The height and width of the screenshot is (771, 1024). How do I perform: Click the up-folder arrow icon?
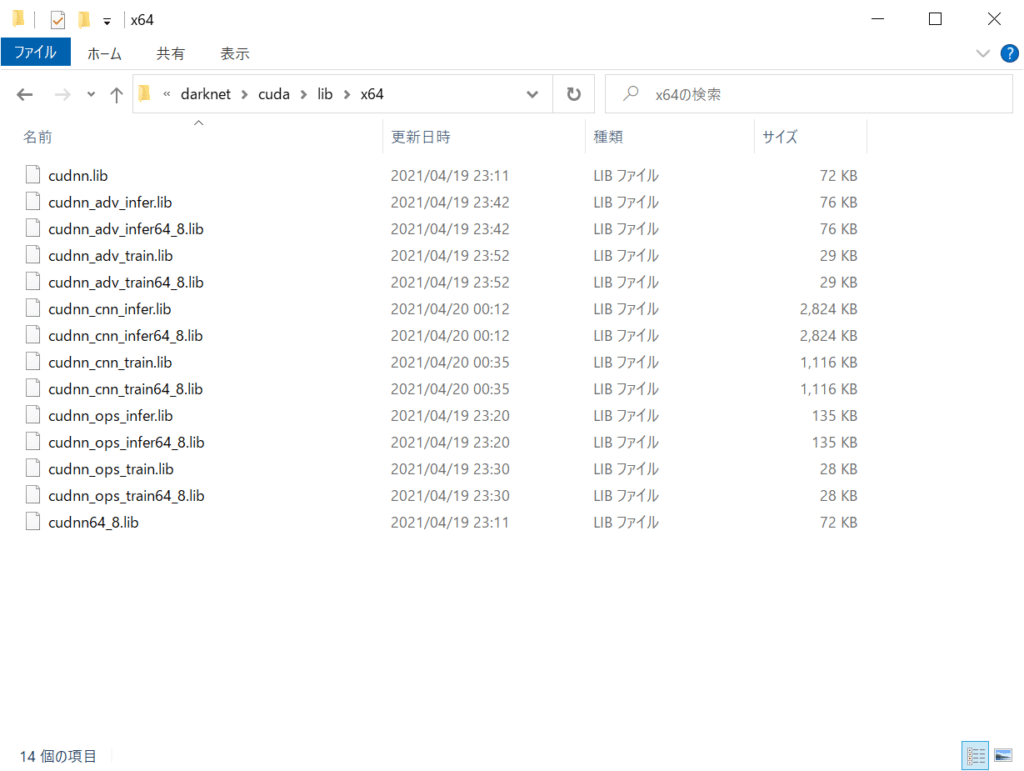(x=116, y=94)
